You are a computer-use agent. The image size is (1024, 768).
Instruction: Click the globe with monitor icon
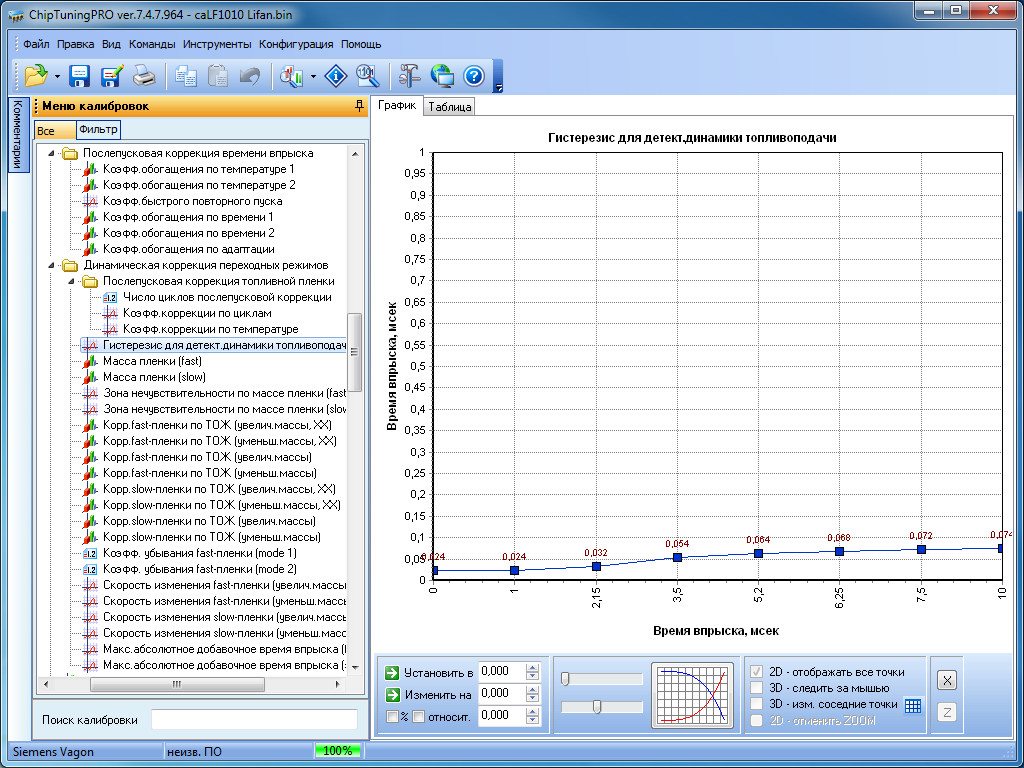[442, 76]
